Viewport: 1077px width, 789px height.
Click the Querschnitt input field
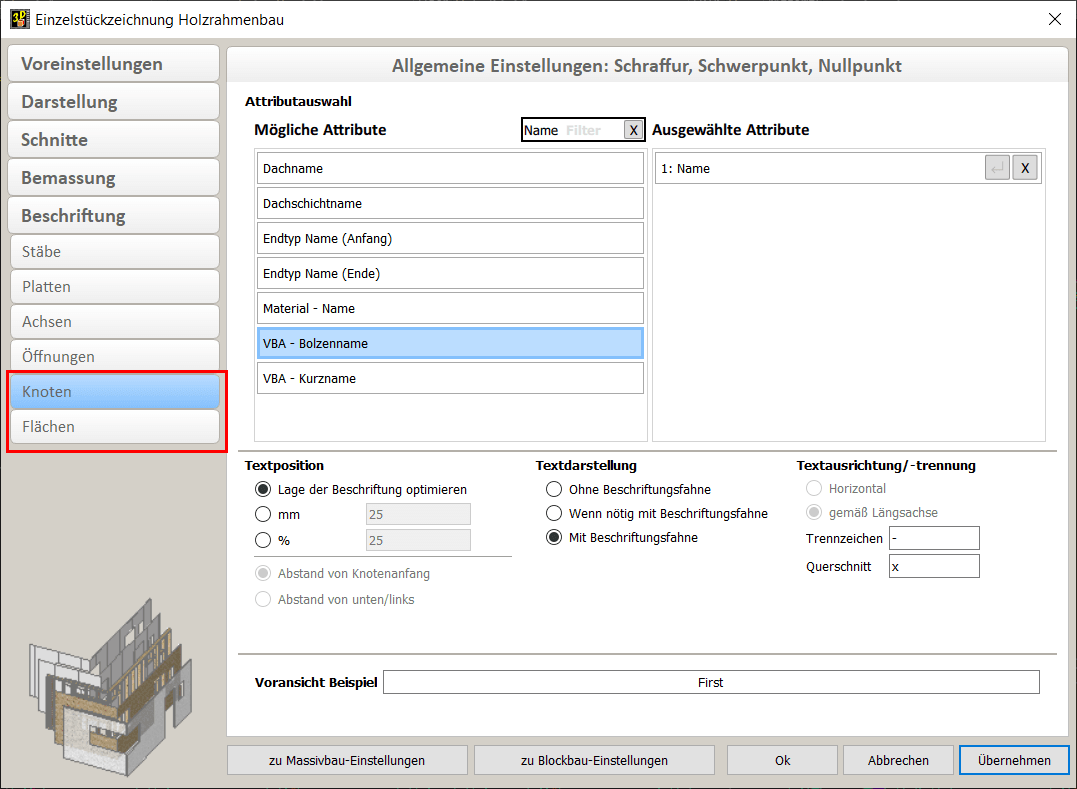[x=934, y=567]
